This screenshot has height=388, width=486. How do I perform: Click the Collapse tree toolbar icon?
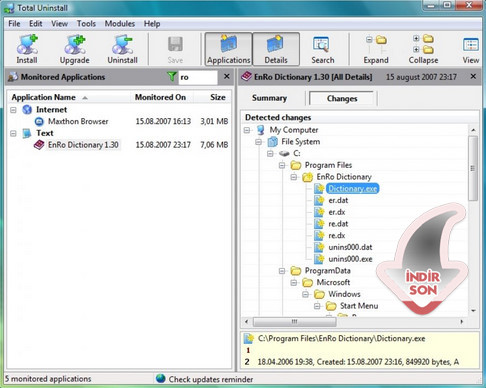tap(423, 49)
